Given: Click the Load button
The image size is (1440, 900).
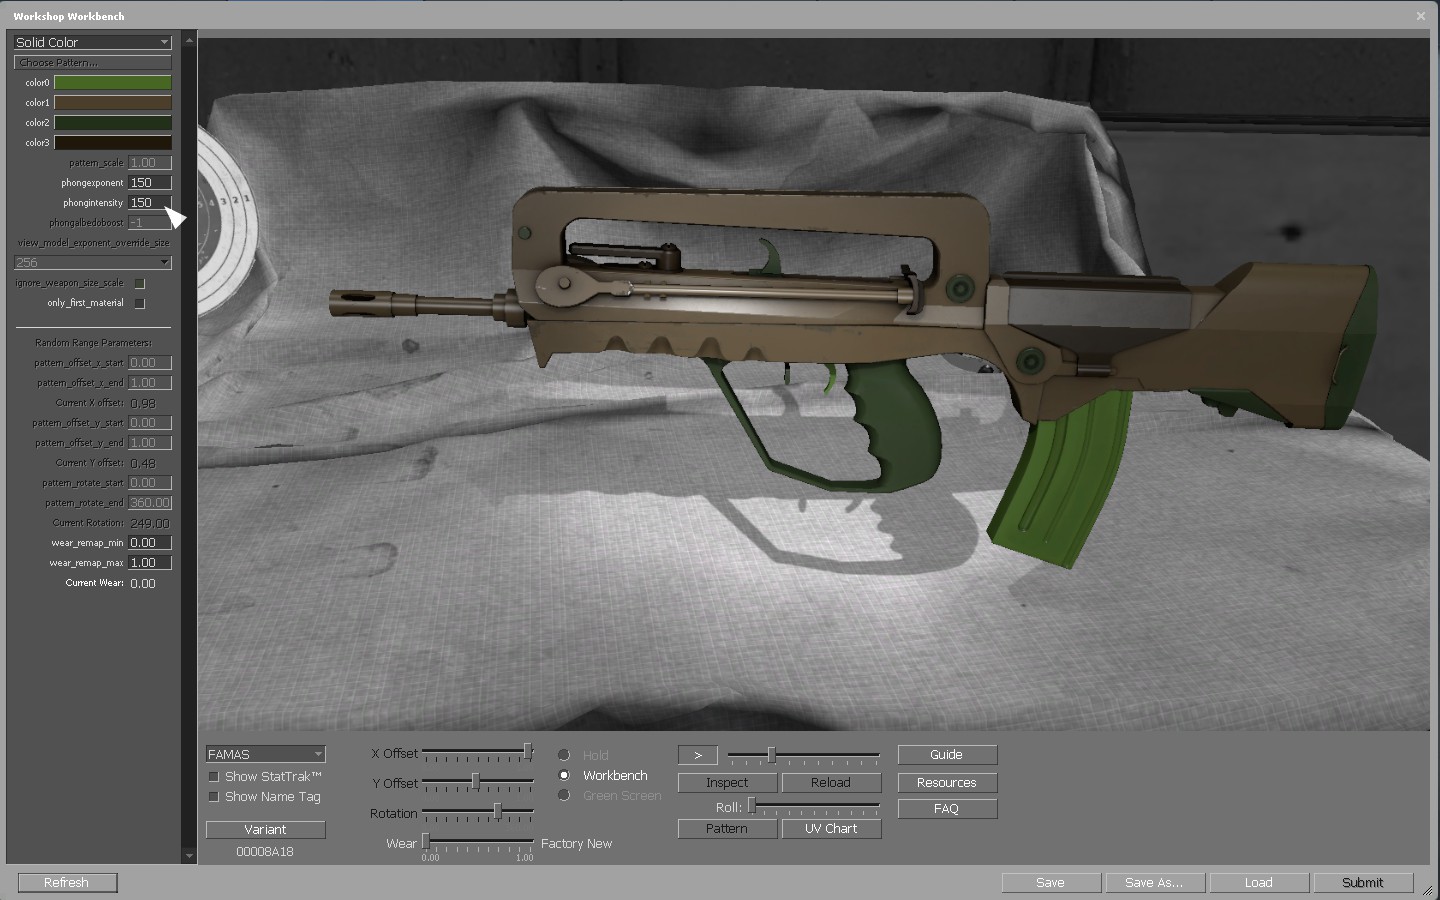Looking at the screenshot, I should click(1259, 883).
